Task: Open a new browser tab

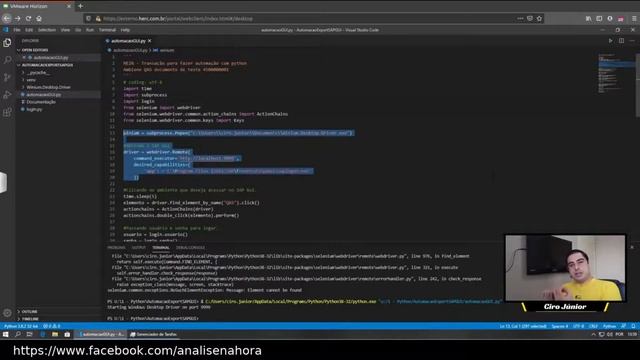Action: click(80, 6)
